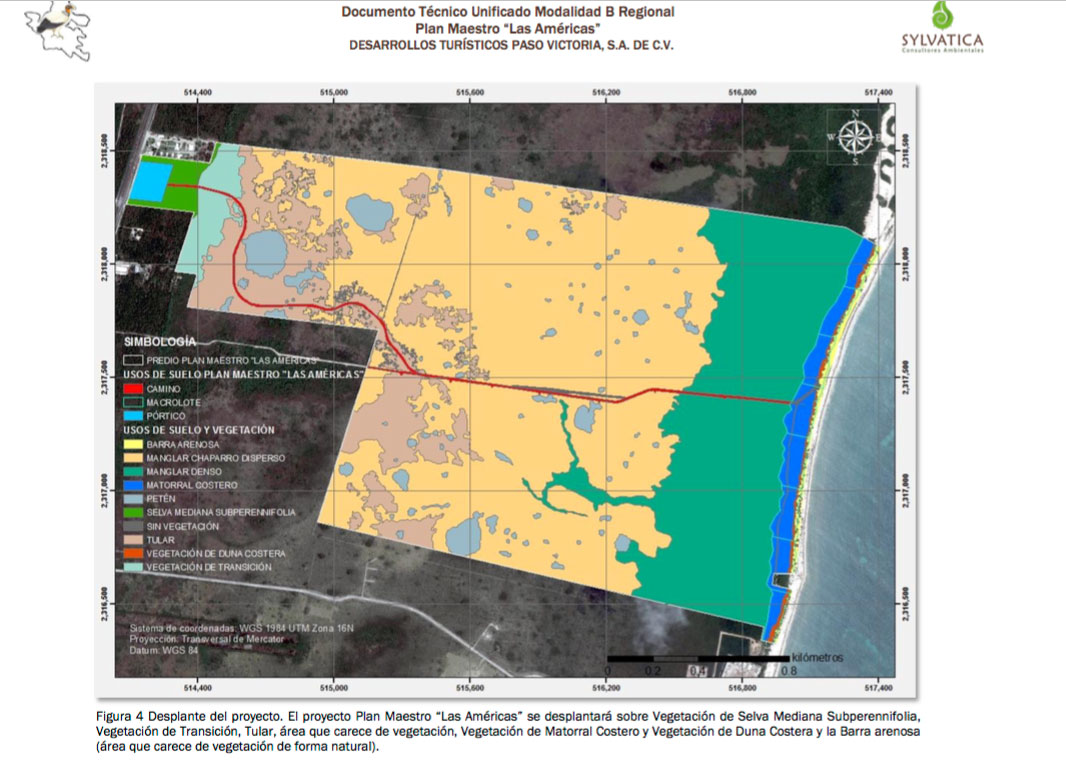Select the orange Vegetación de Duna Costera swatch
Image resolution: width=1066 pixels, height=766 pixels.
[x=132, y=553]
